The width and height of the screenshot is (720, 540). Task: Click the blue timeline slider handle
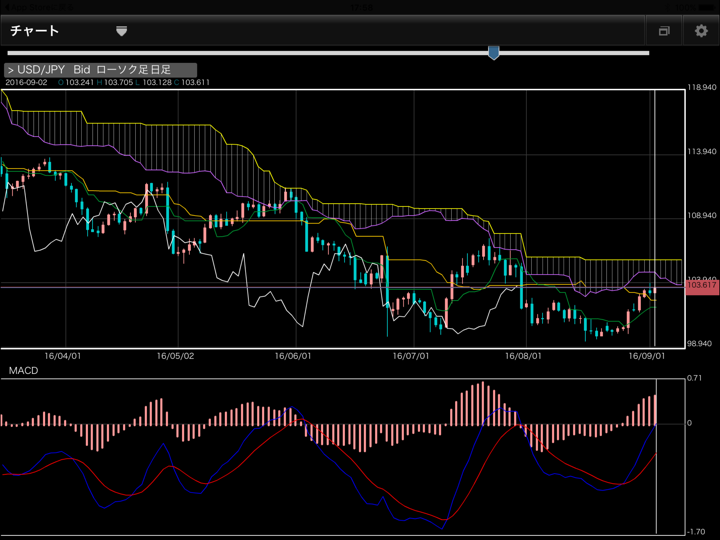[493, 52]
